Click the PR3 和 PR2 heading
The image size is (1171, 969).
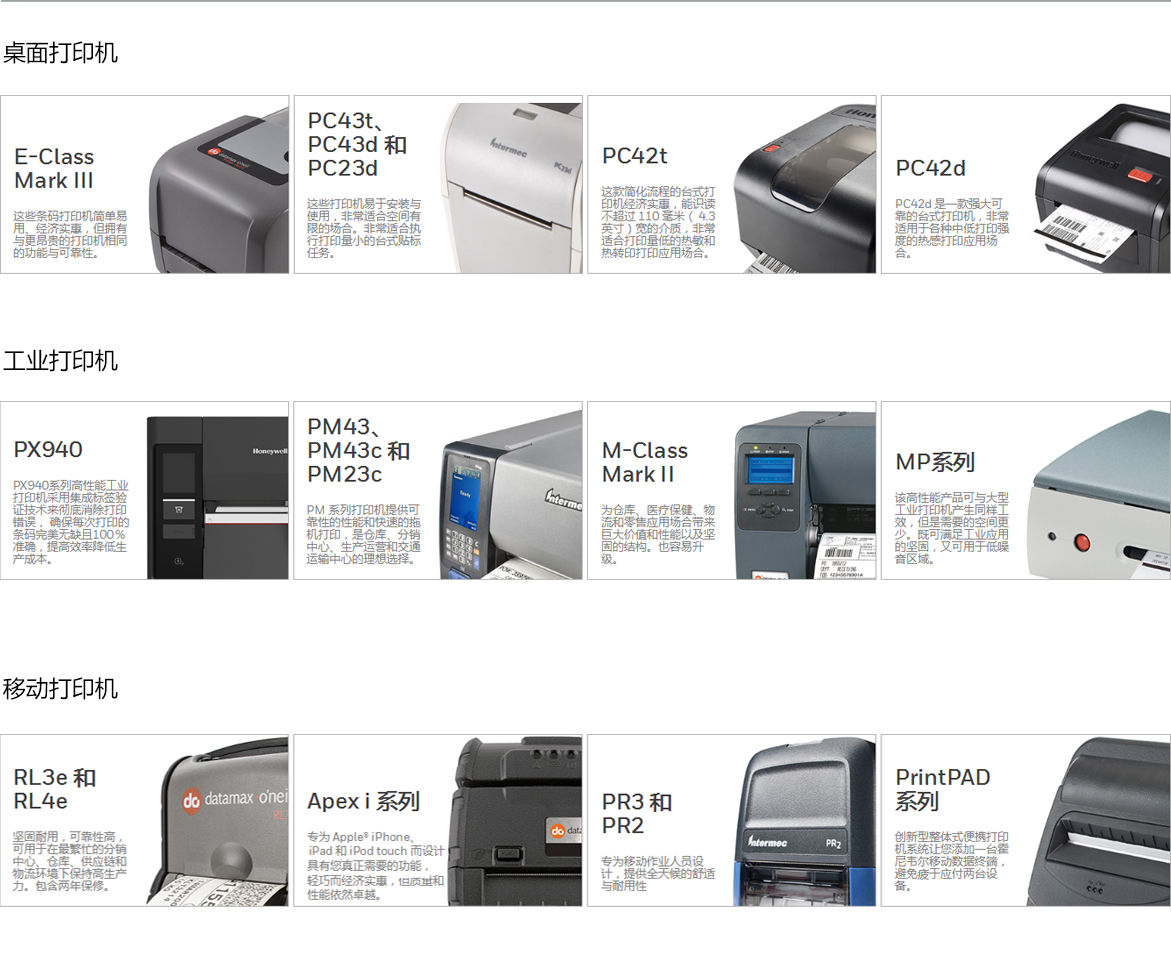[x=637, y=814]
